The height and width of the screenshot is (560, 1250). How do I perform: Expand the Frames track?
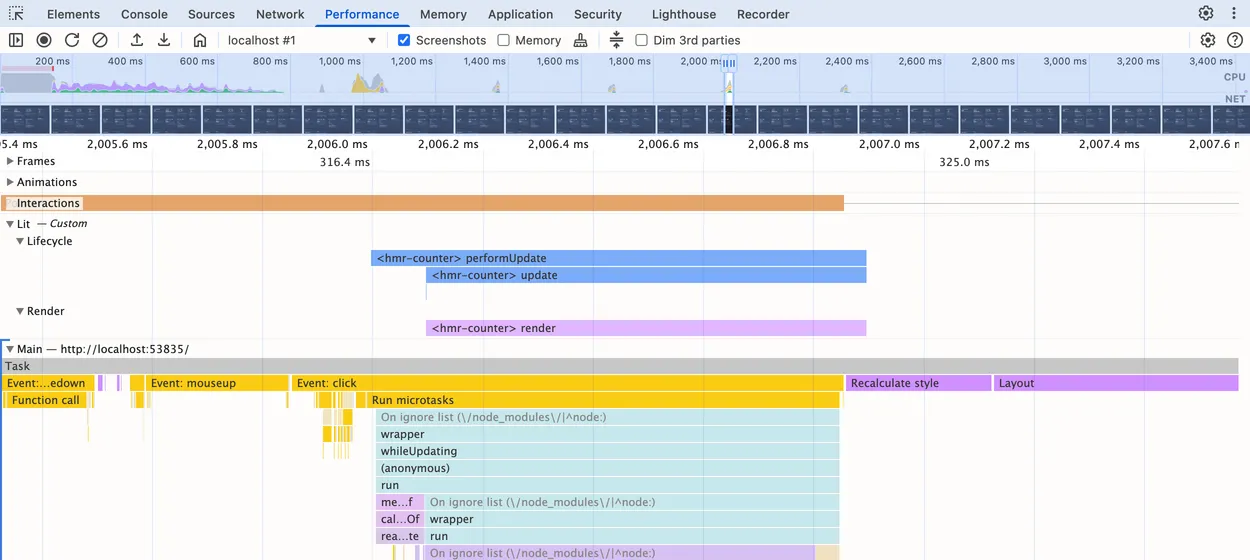(10, 161)
